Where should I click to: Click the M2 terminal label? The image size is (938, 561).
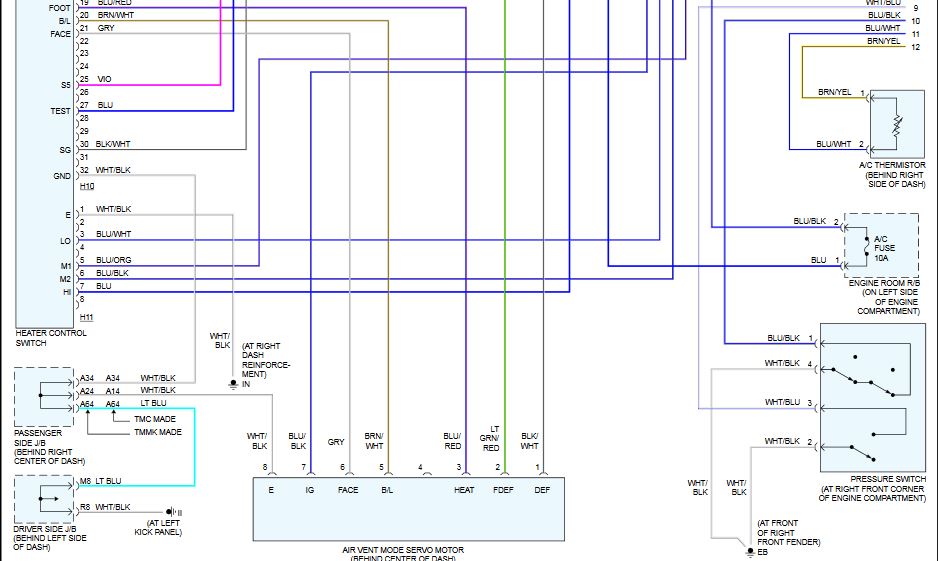coord(65,279)
